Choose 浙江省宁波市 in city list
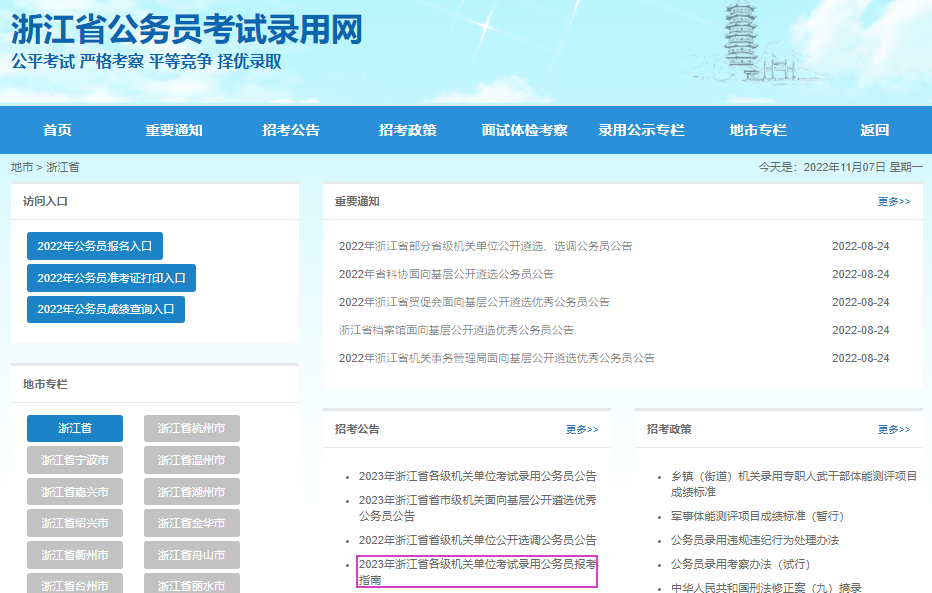 [75, 461]
